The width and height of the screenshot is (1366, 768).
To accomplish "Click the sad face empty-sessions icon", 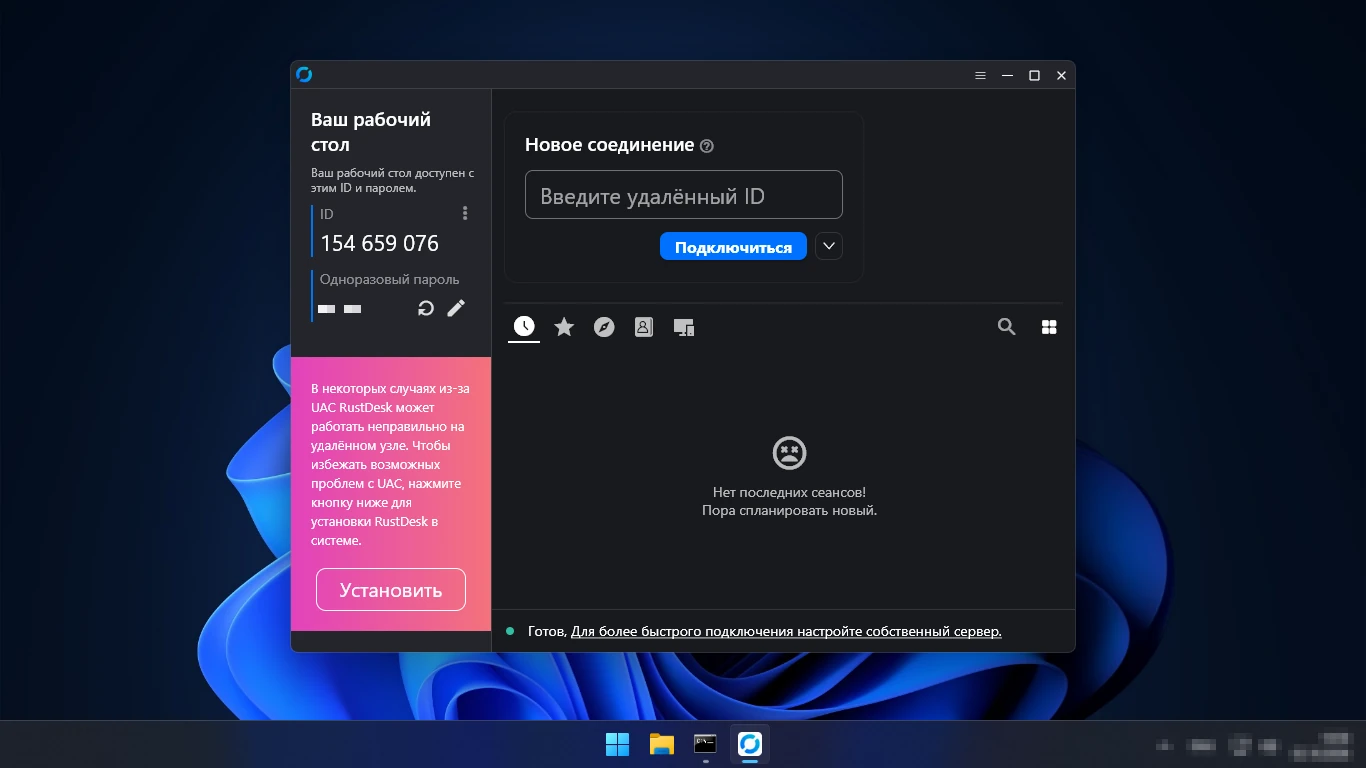I will tap(789, 453).
